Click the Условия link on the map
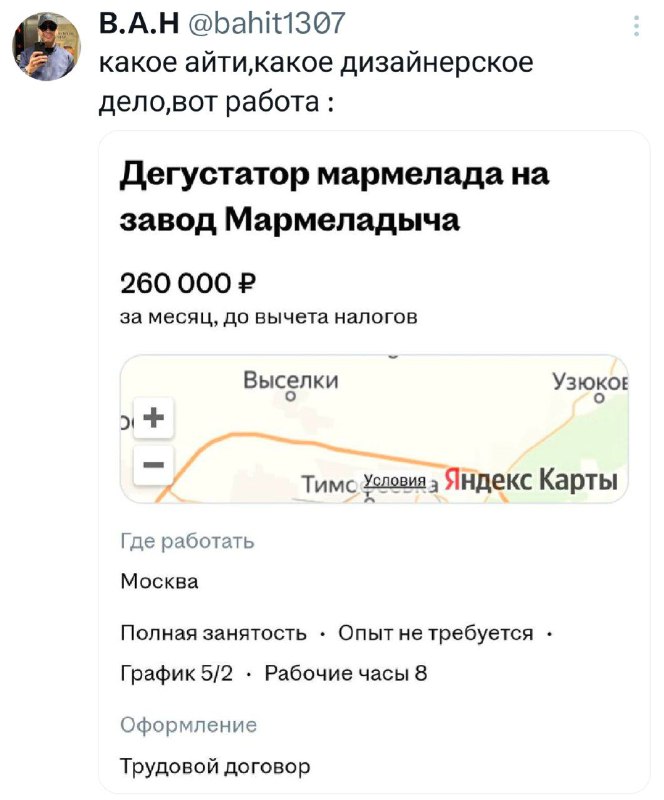This screenshot has height=800, width=664. [395, 481]
